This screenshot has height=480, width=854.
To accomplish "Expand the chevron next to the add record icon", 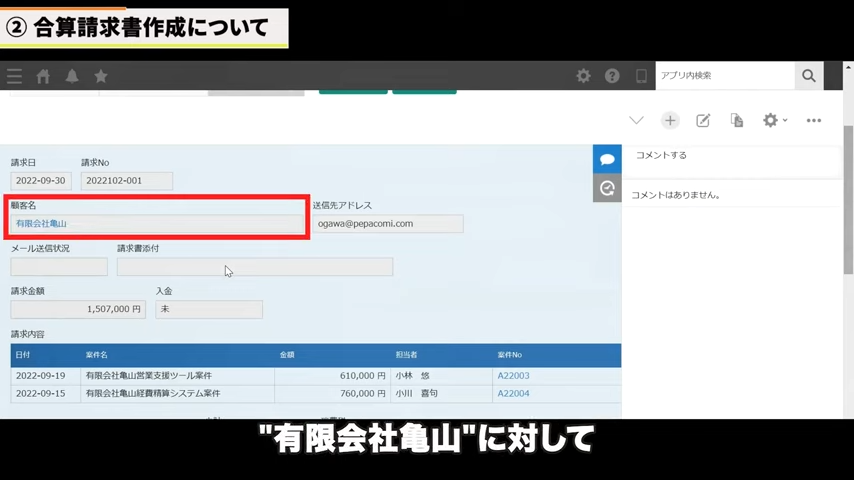I will pos(636,120).
